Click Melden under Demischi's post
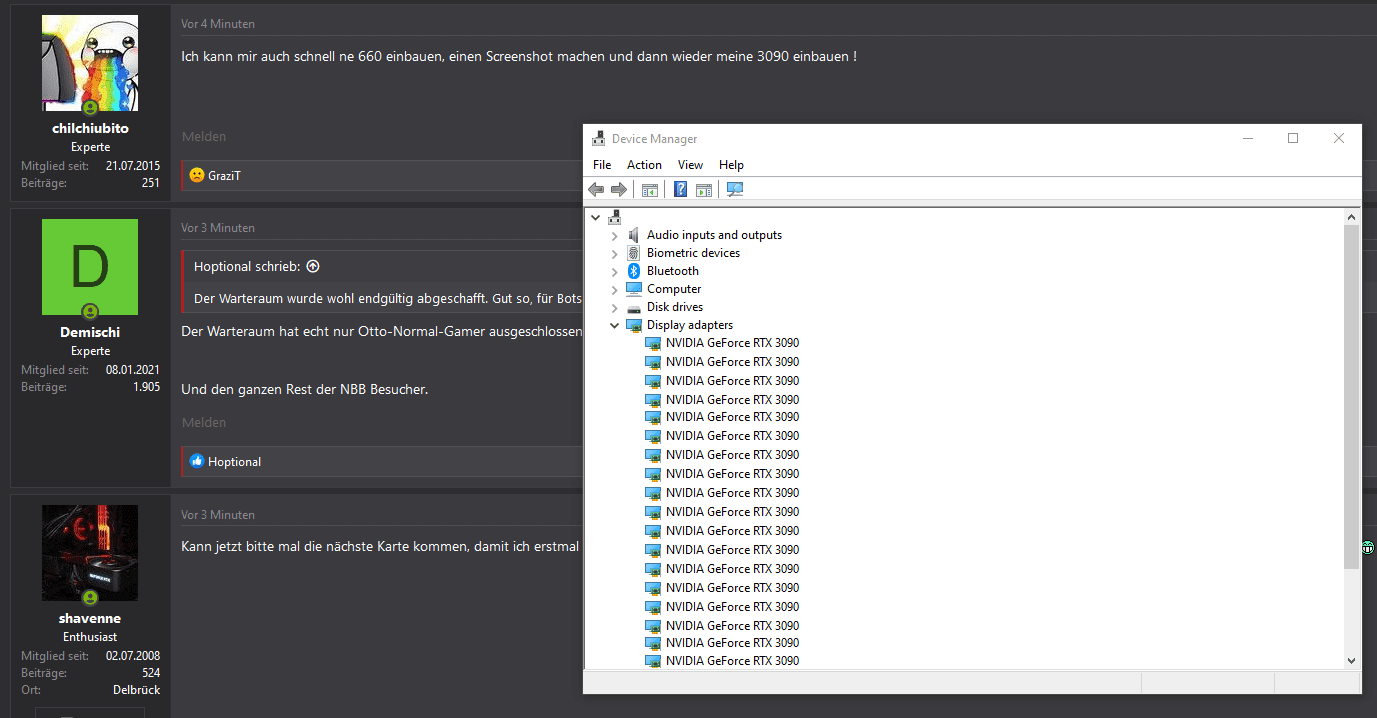Image resolution: width=1377 pixels, height=718 pixels. pos(204,424)
